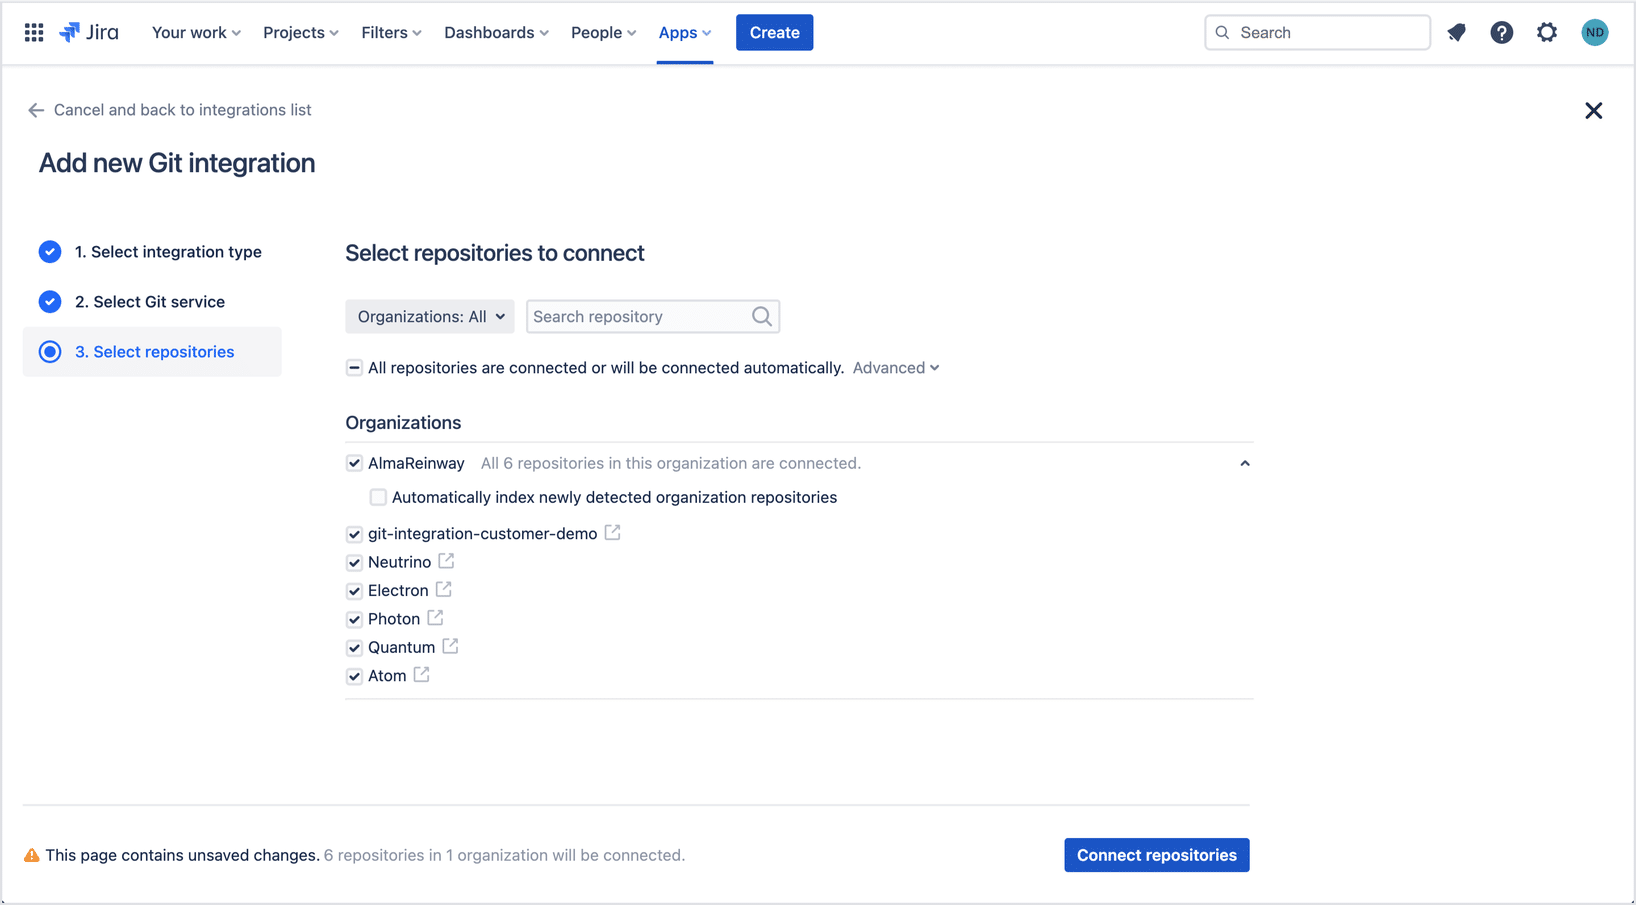Click the notifications icon in header
Image resolution: width=1636 pixels, height=905 pixels.
point(1456,33)
